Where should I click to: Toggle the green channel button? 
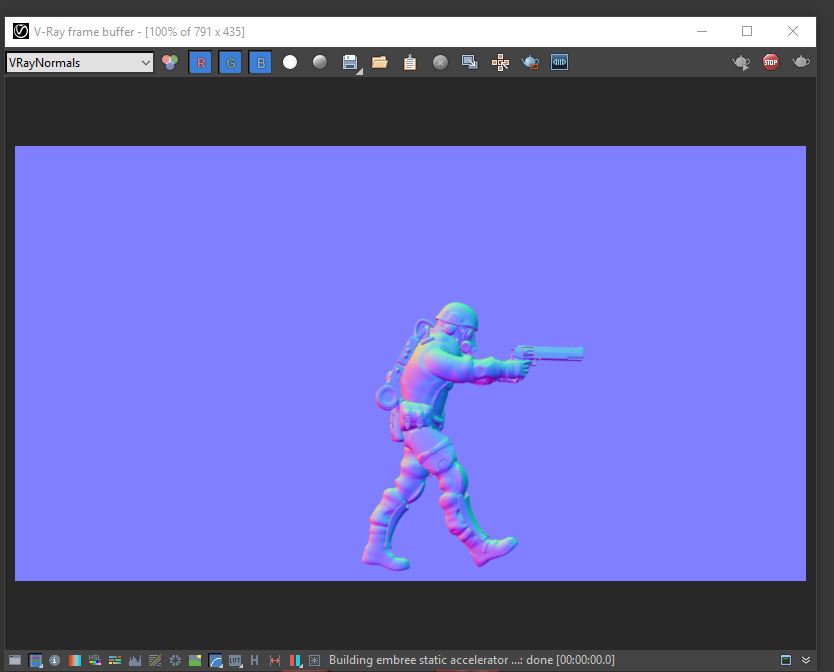tap(230, 63)
